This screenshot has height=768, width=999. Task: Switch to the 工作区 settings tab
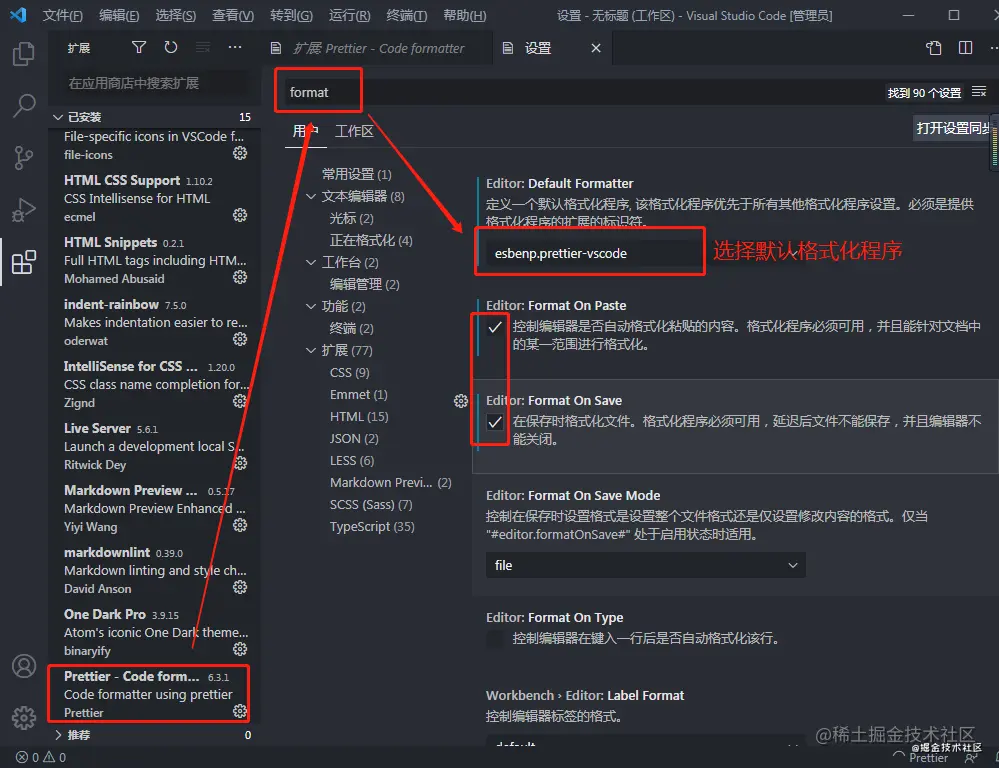(x=354, y=131)
